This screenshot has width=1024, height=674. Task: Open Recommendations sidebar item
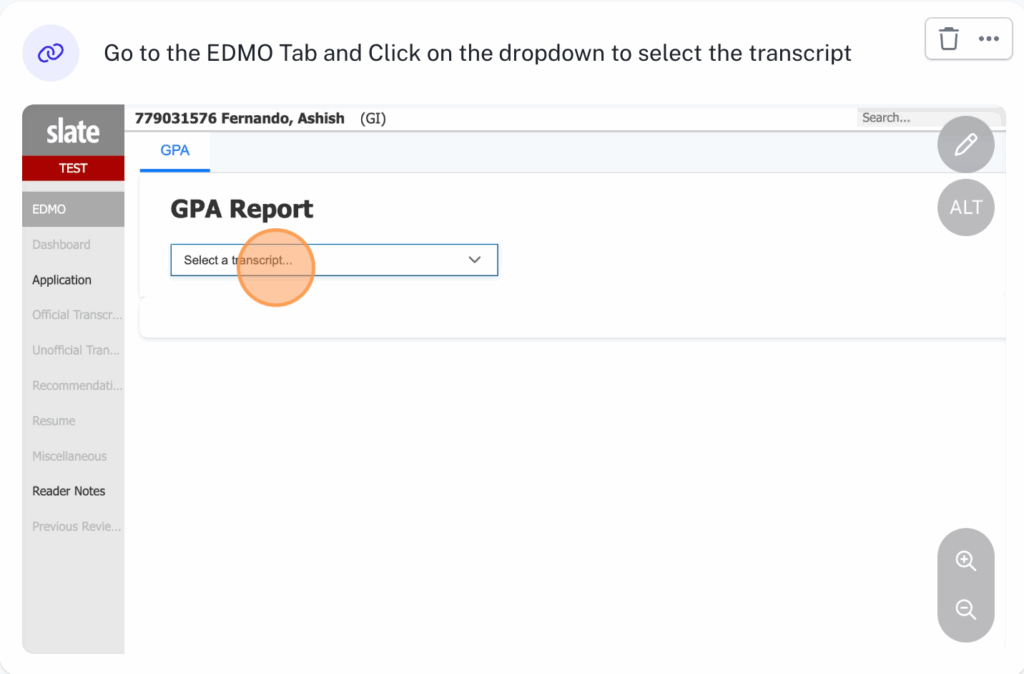77,385
